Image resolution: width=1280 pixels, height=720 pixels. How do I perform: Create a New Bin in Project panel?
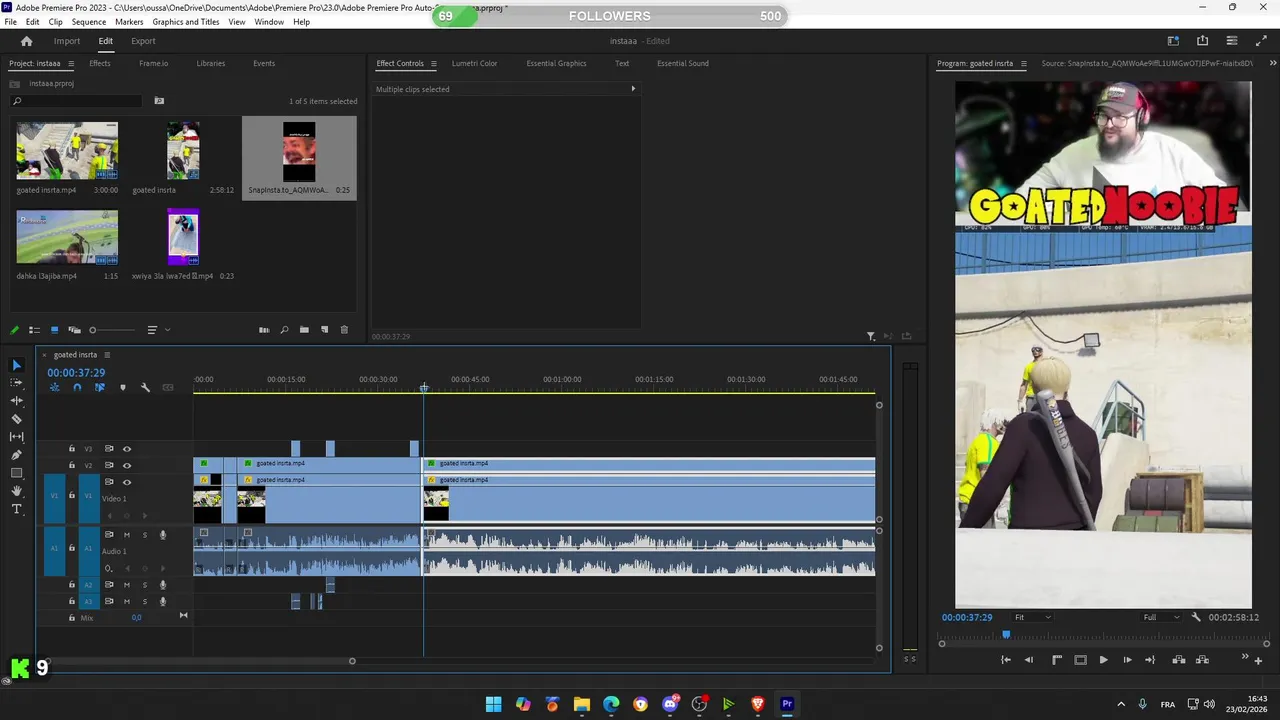point(304,330)
